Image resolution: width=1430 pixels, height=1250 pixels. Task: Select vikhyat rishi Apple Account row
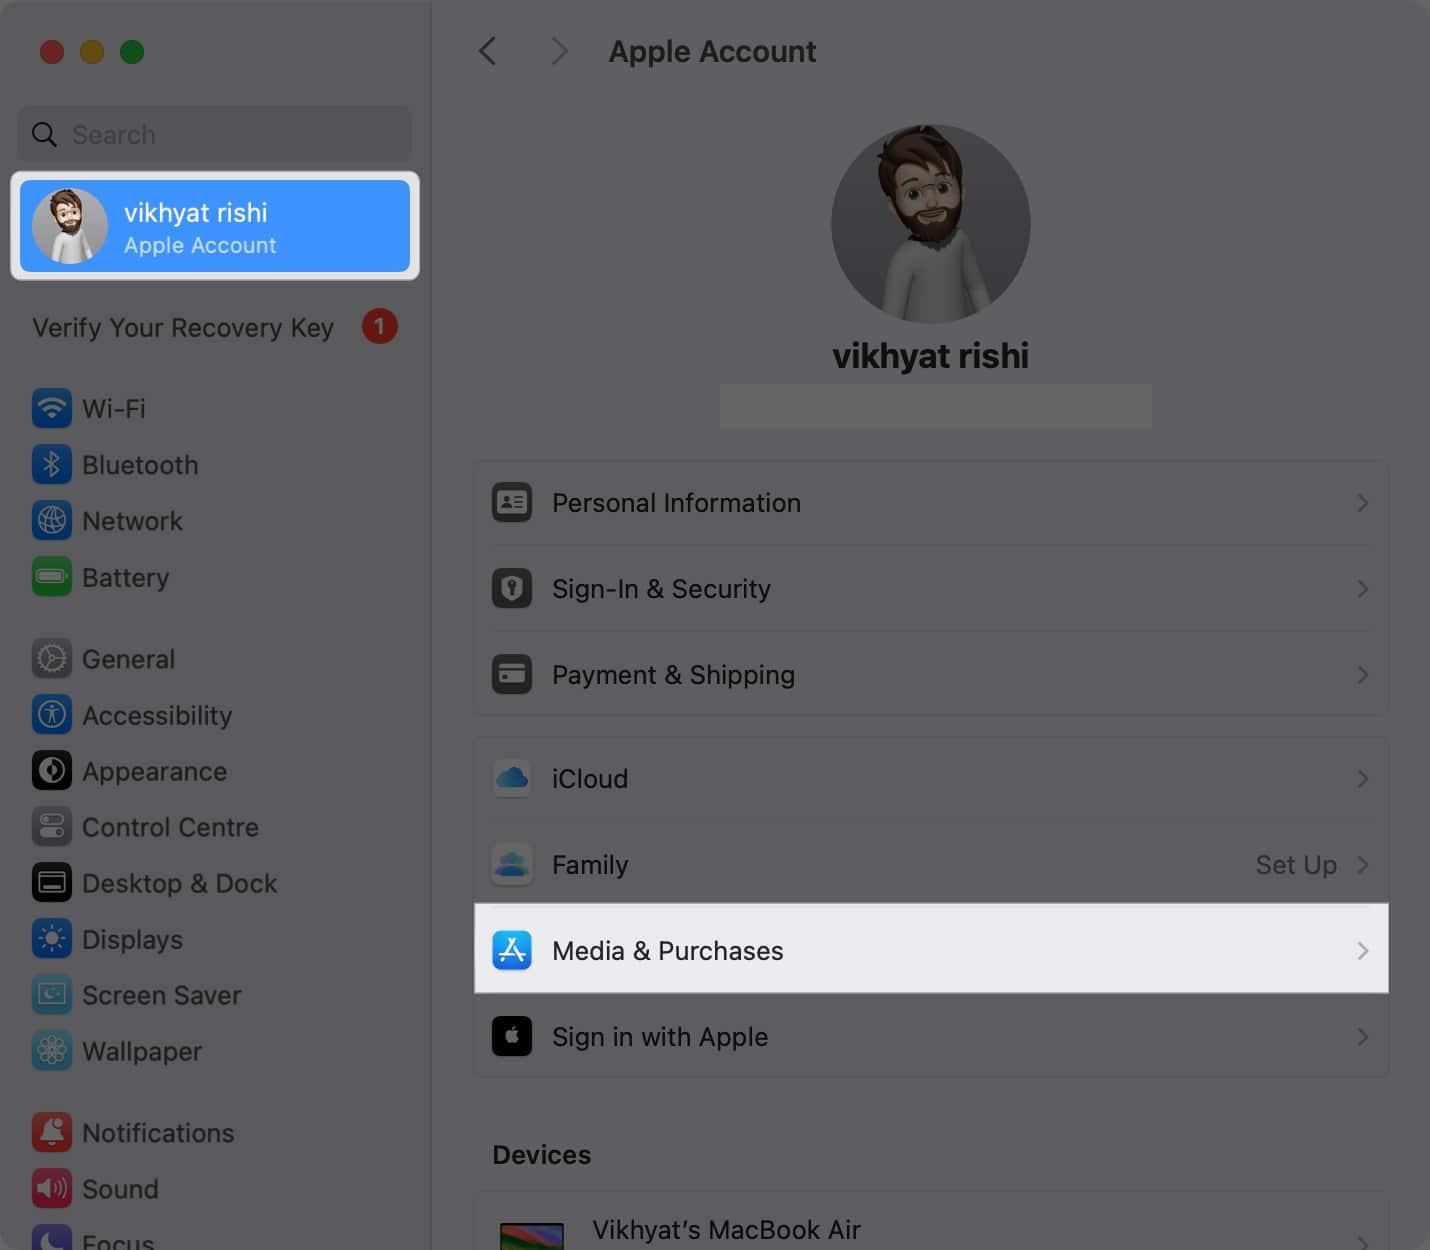pos(215,226)
